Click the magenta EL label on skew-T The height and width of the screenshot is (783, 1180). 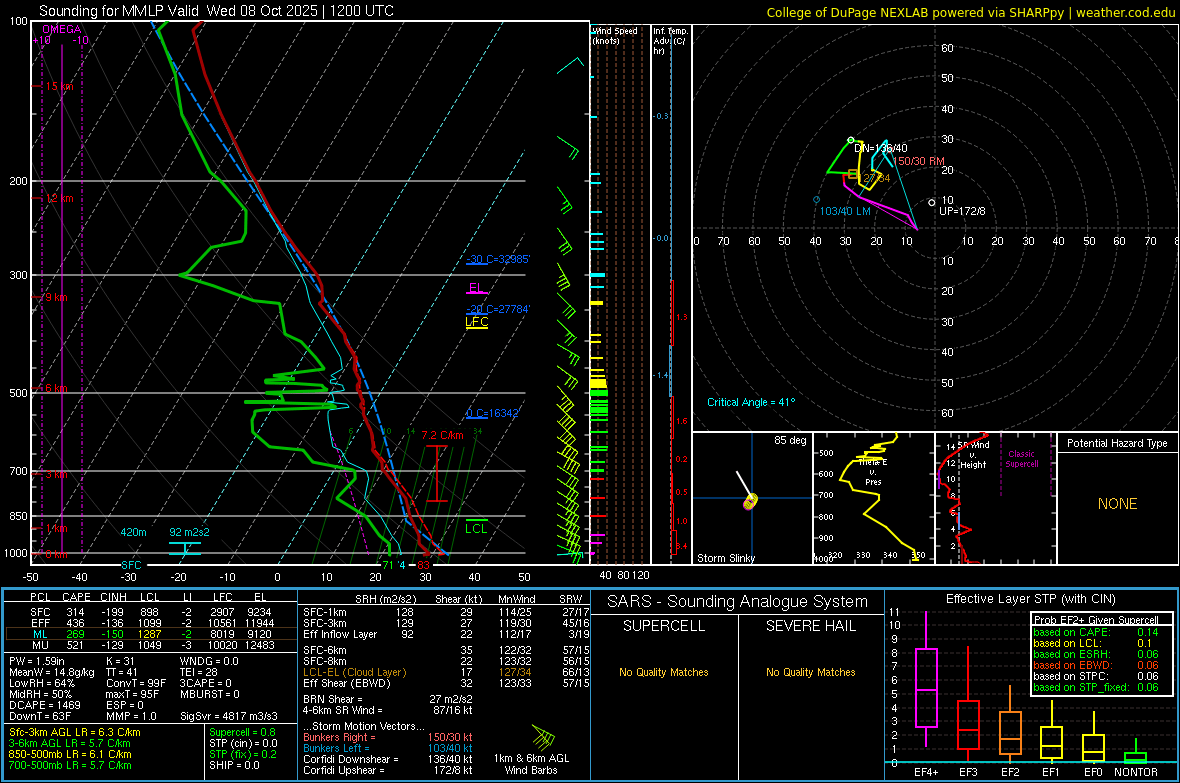click(x=476, y=288)
